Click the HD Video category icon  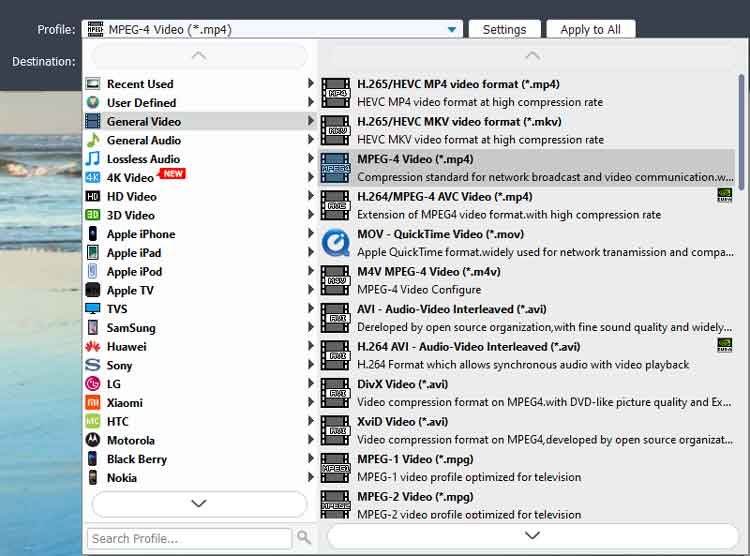pyautogui.click(x=93, y=196)
